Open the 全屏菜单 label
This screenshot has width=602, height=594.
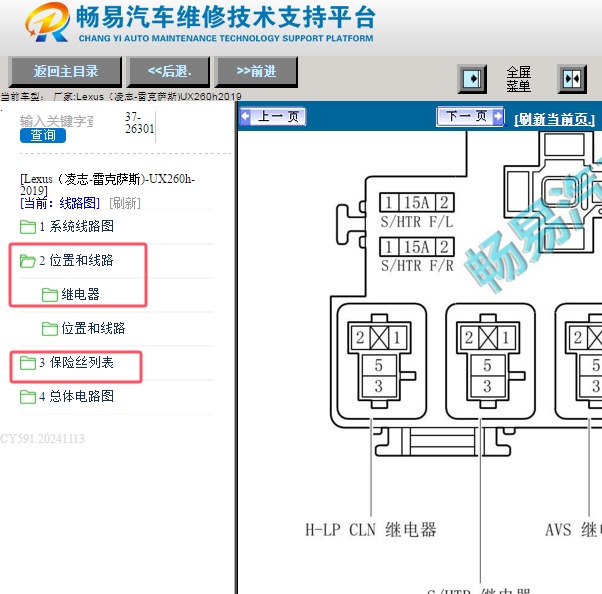(518, 79)
